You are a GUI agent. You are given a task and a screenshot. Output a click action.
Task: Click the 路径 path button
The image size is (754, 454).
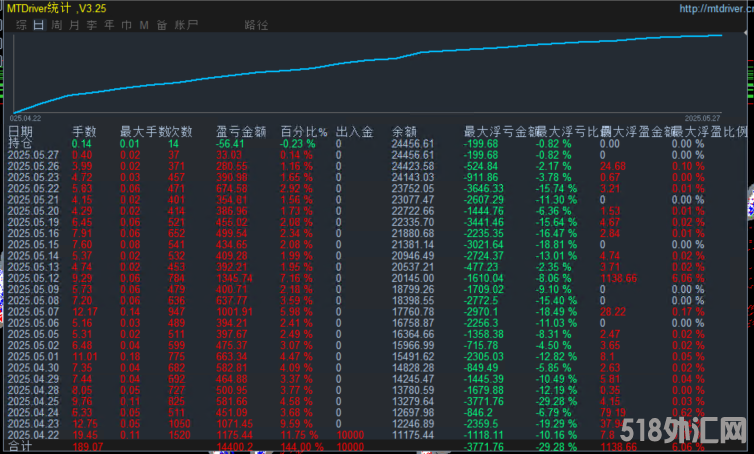256,24
